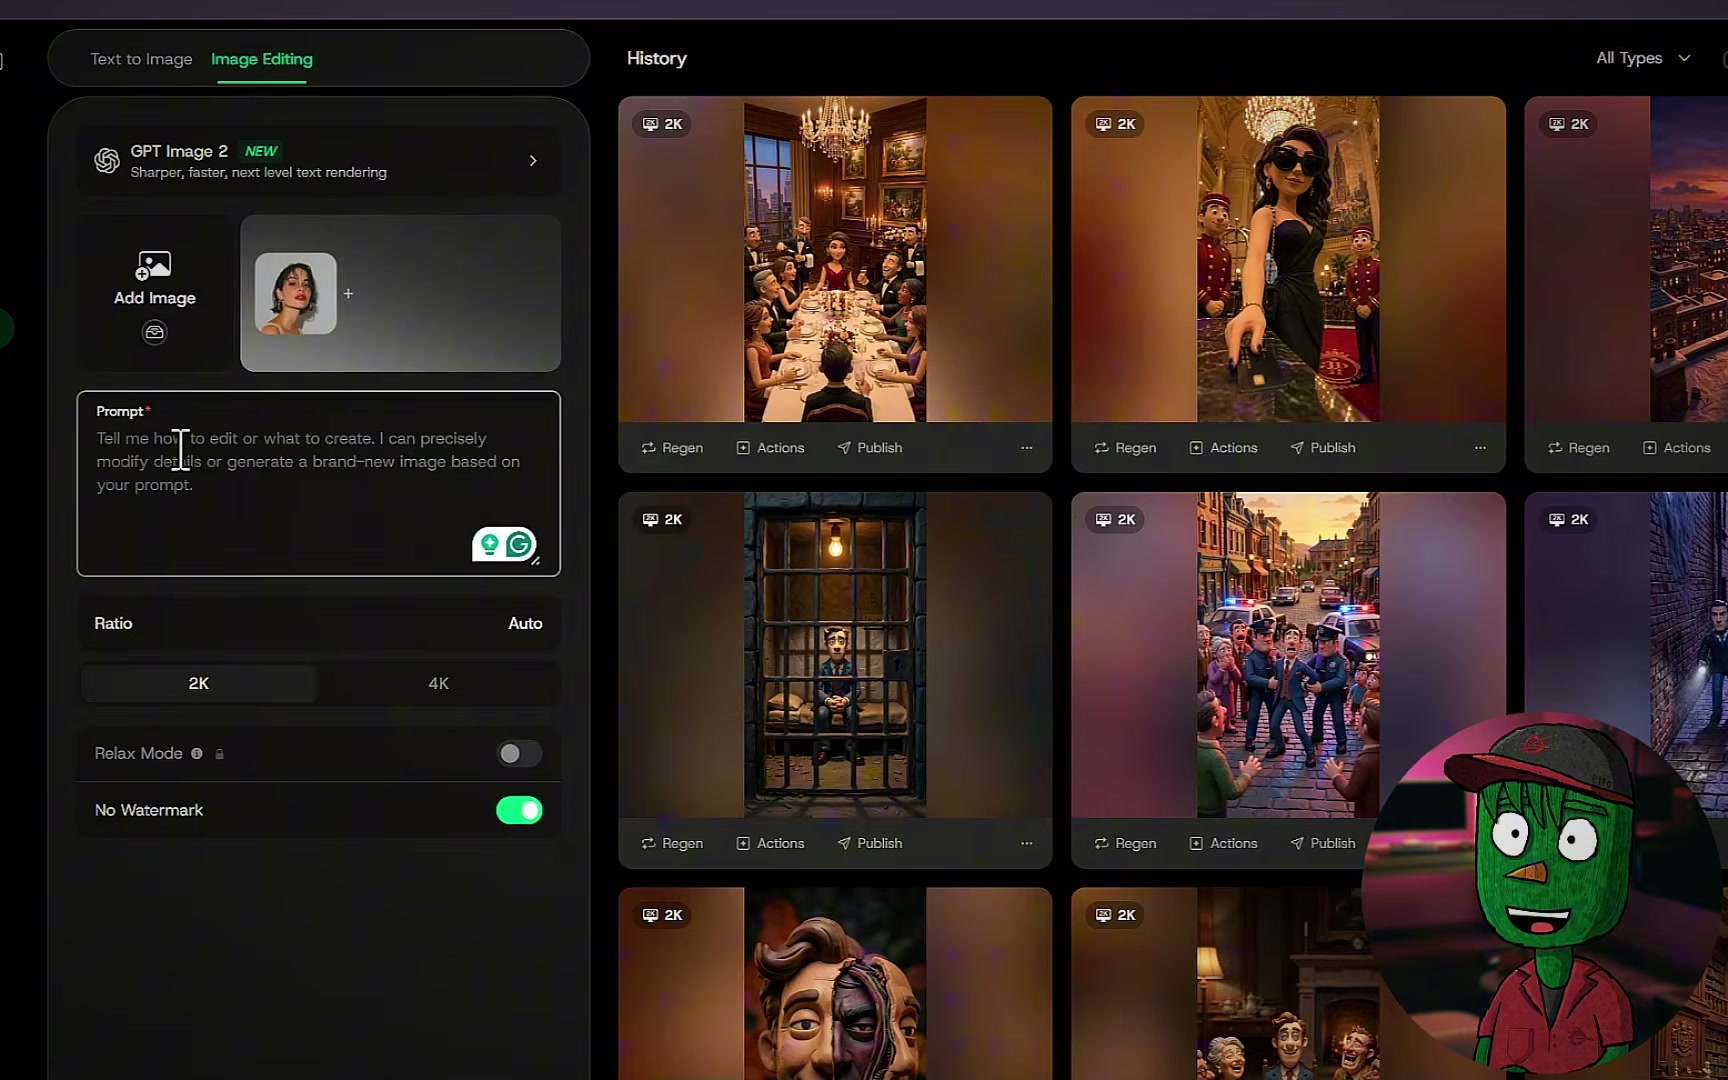Image resolution: width=1728 pixels, height=1080 pixels.
Task: Open the jail cell history image
Action: coord(835,655)
